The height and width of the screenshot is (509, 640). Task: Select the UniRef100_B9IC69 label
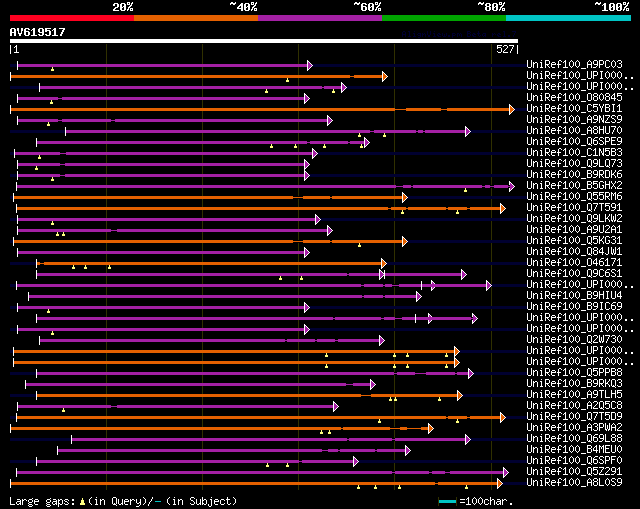pos(574,306)
